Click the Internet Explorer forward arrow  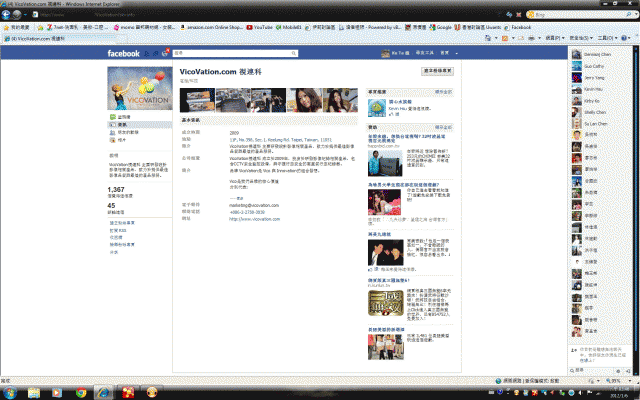[17, 15]
